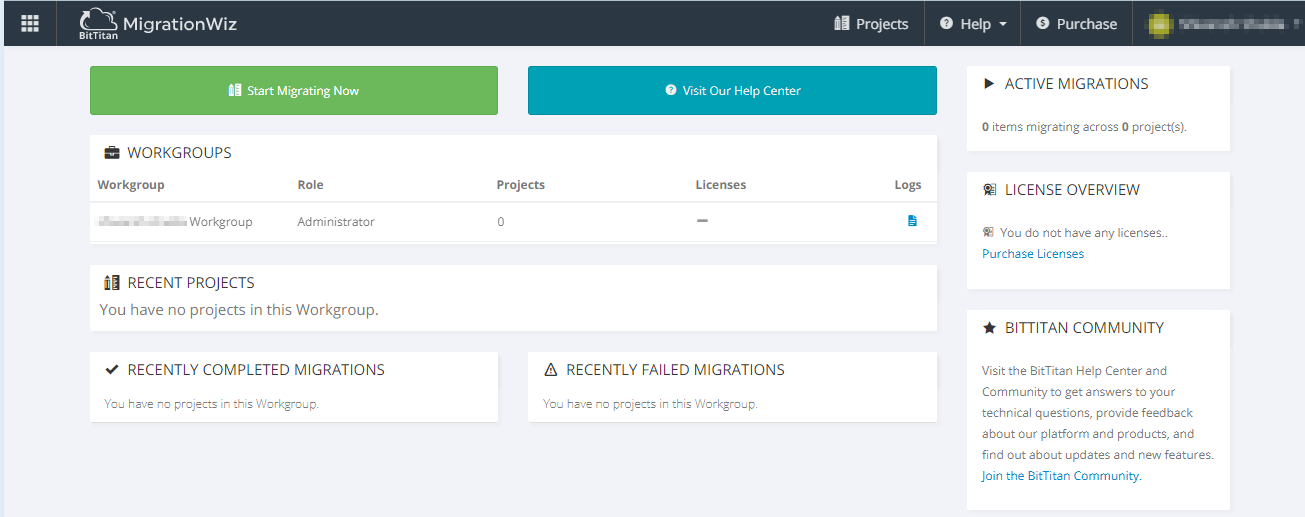Expand the Help dropdown menu
Viewport: 1305px width, 517px height.
point(973,24)
